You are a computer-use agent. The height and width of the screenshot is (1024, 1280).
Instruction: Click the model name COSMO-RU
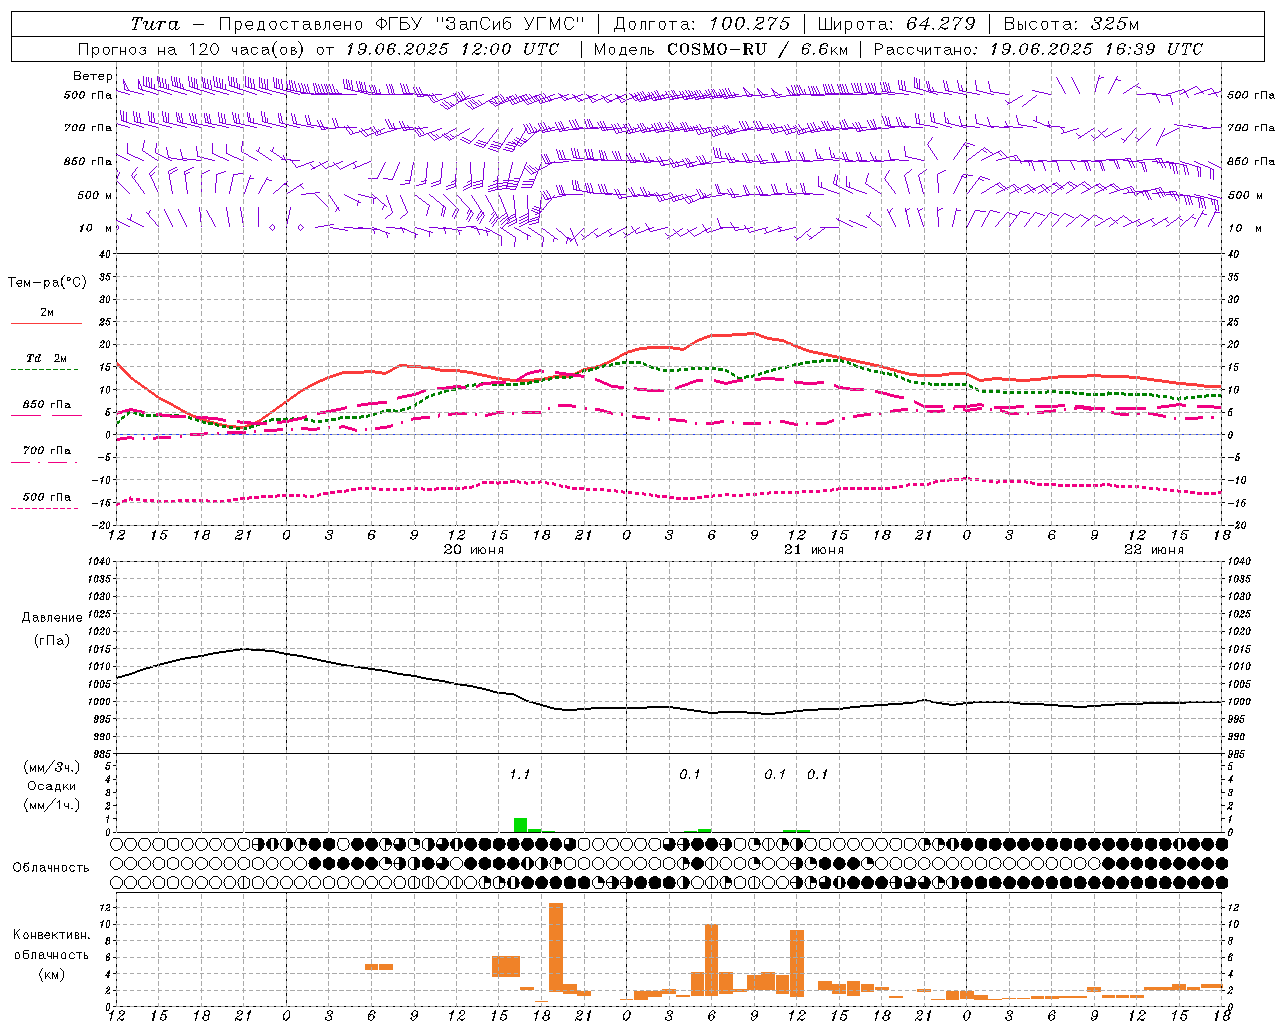717,49
